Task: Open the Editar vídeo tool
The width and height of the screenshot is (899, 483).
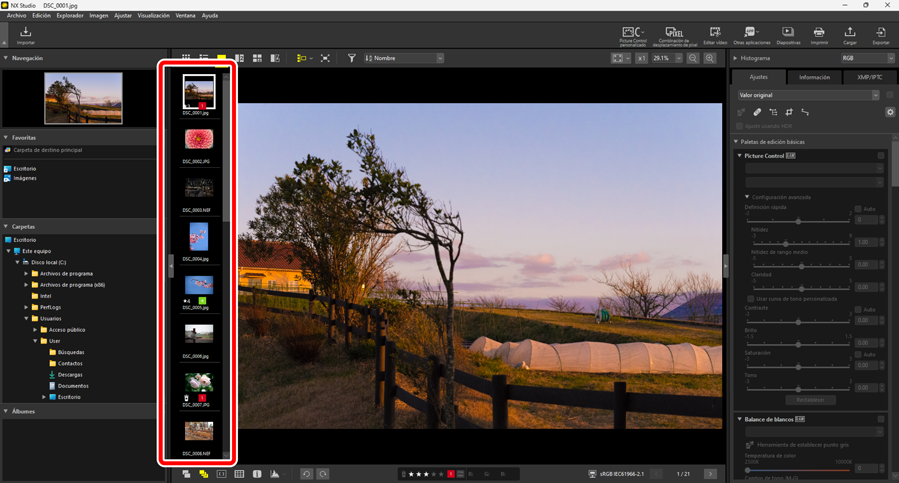Action: pyautogui.click(x=714, y=35)
